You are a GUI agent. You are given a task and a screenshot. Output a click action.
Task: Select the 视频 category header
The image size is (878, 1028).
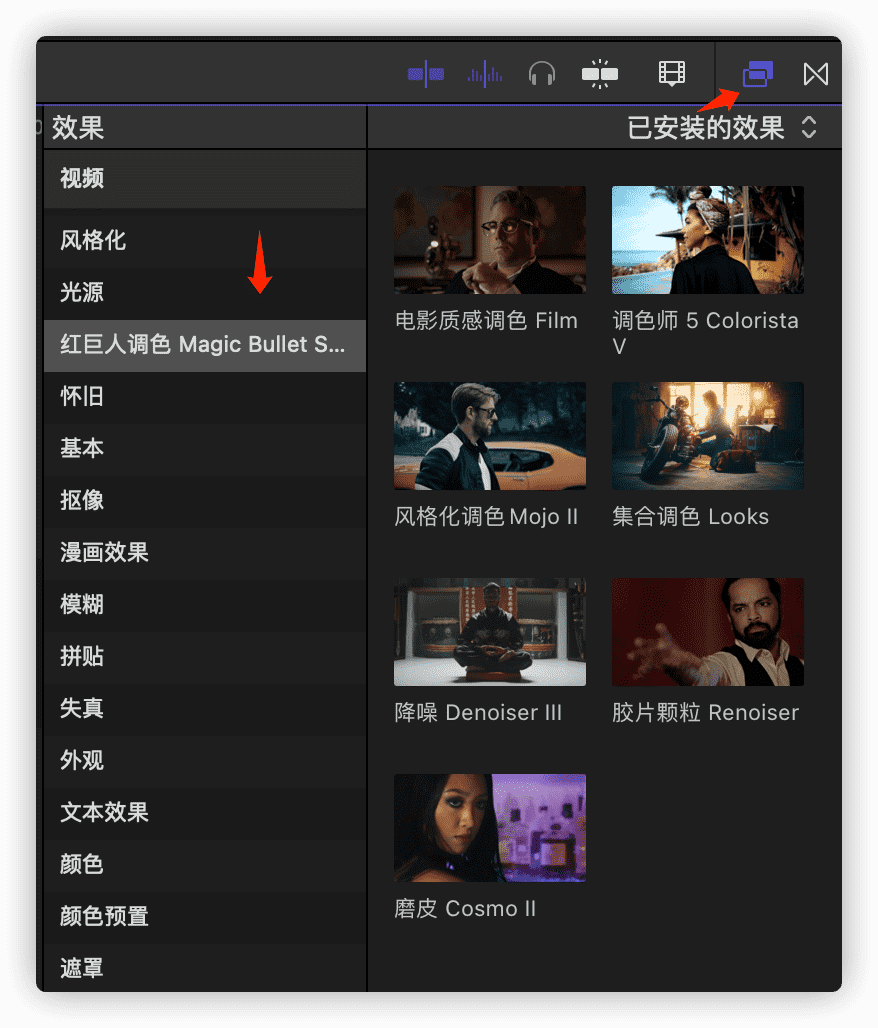205,178
